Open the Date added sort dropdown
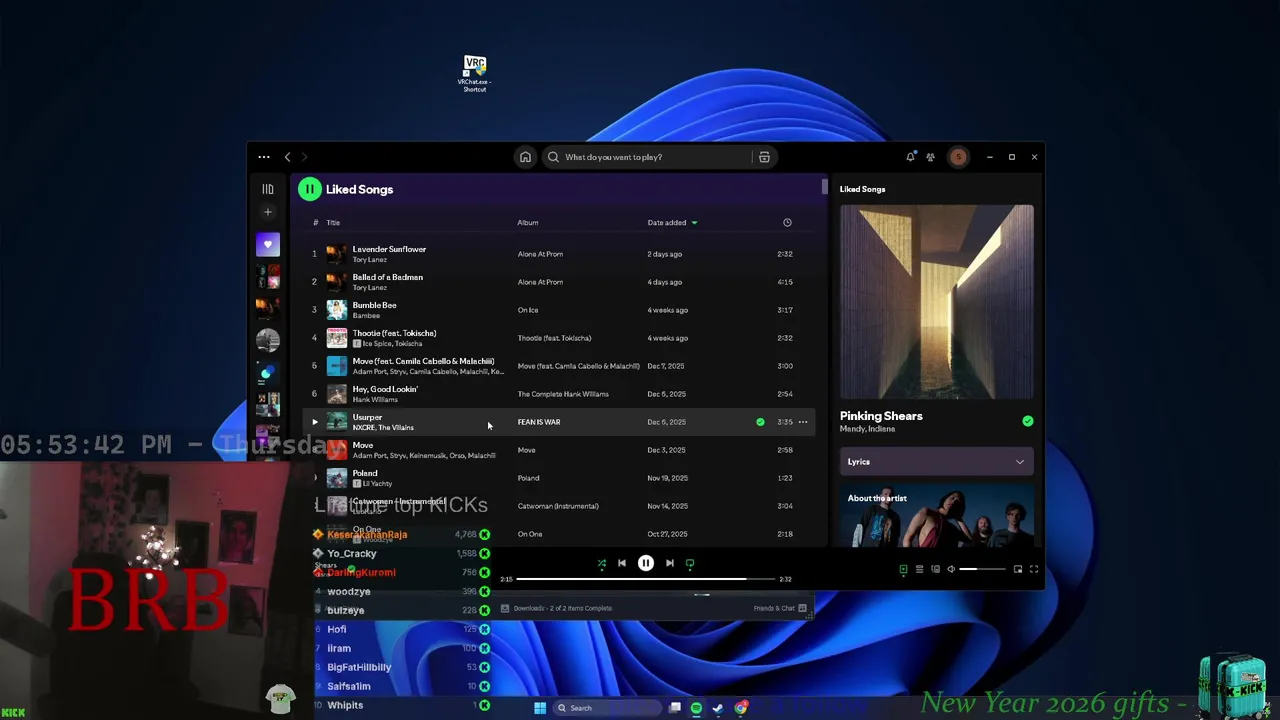 pos(672,223)
